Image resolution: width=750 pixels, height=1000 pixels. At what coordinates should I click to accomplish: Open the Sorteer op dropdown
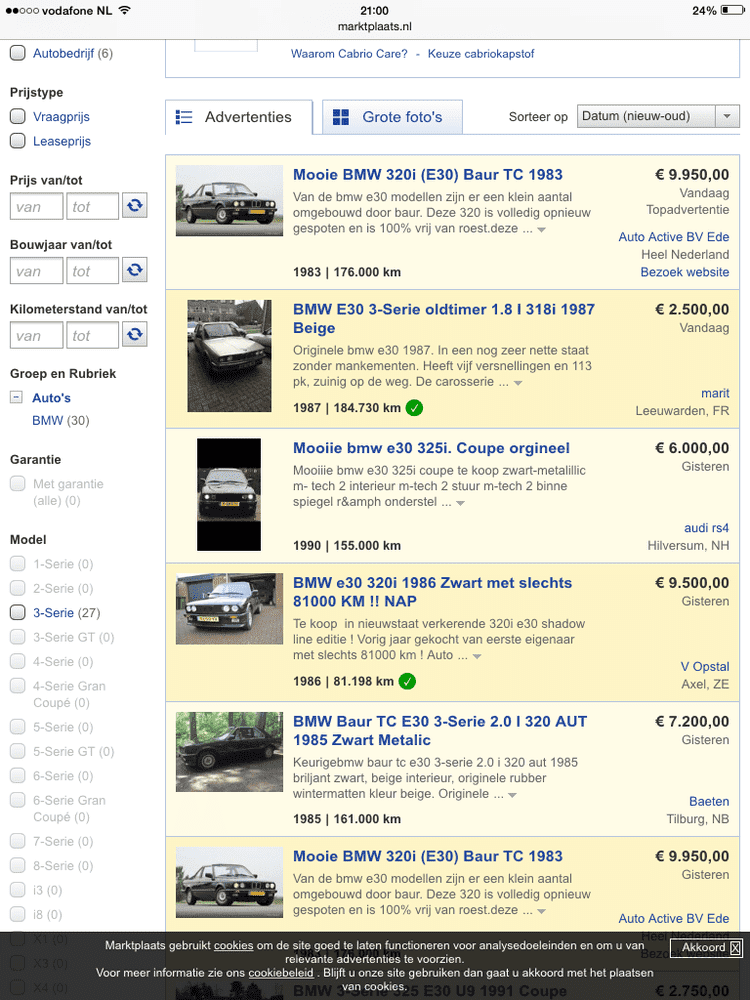tap(658, 116)
